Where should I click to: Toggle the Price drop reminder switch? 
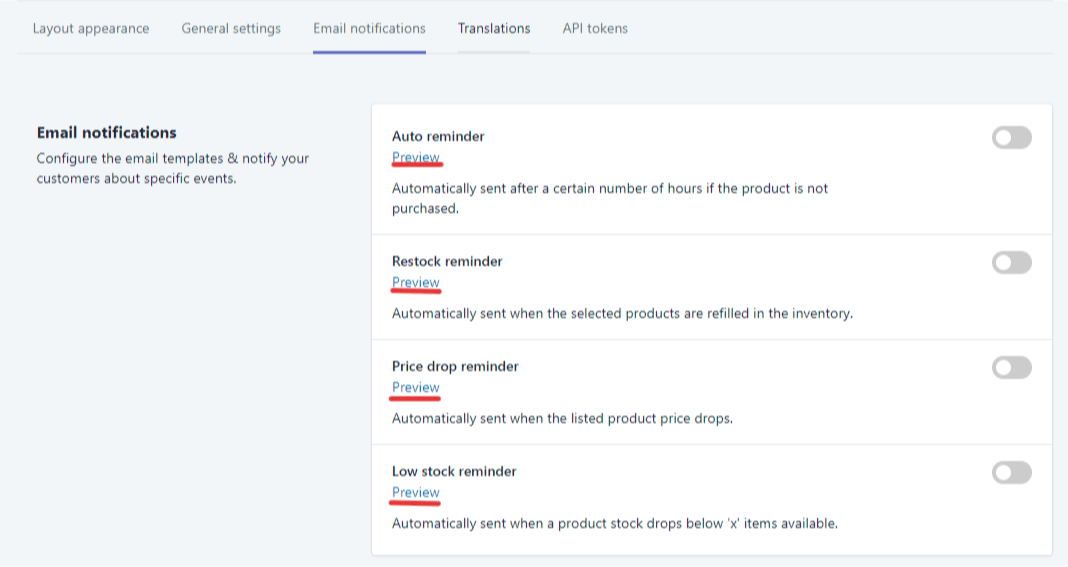click(x=1011, y=368)
